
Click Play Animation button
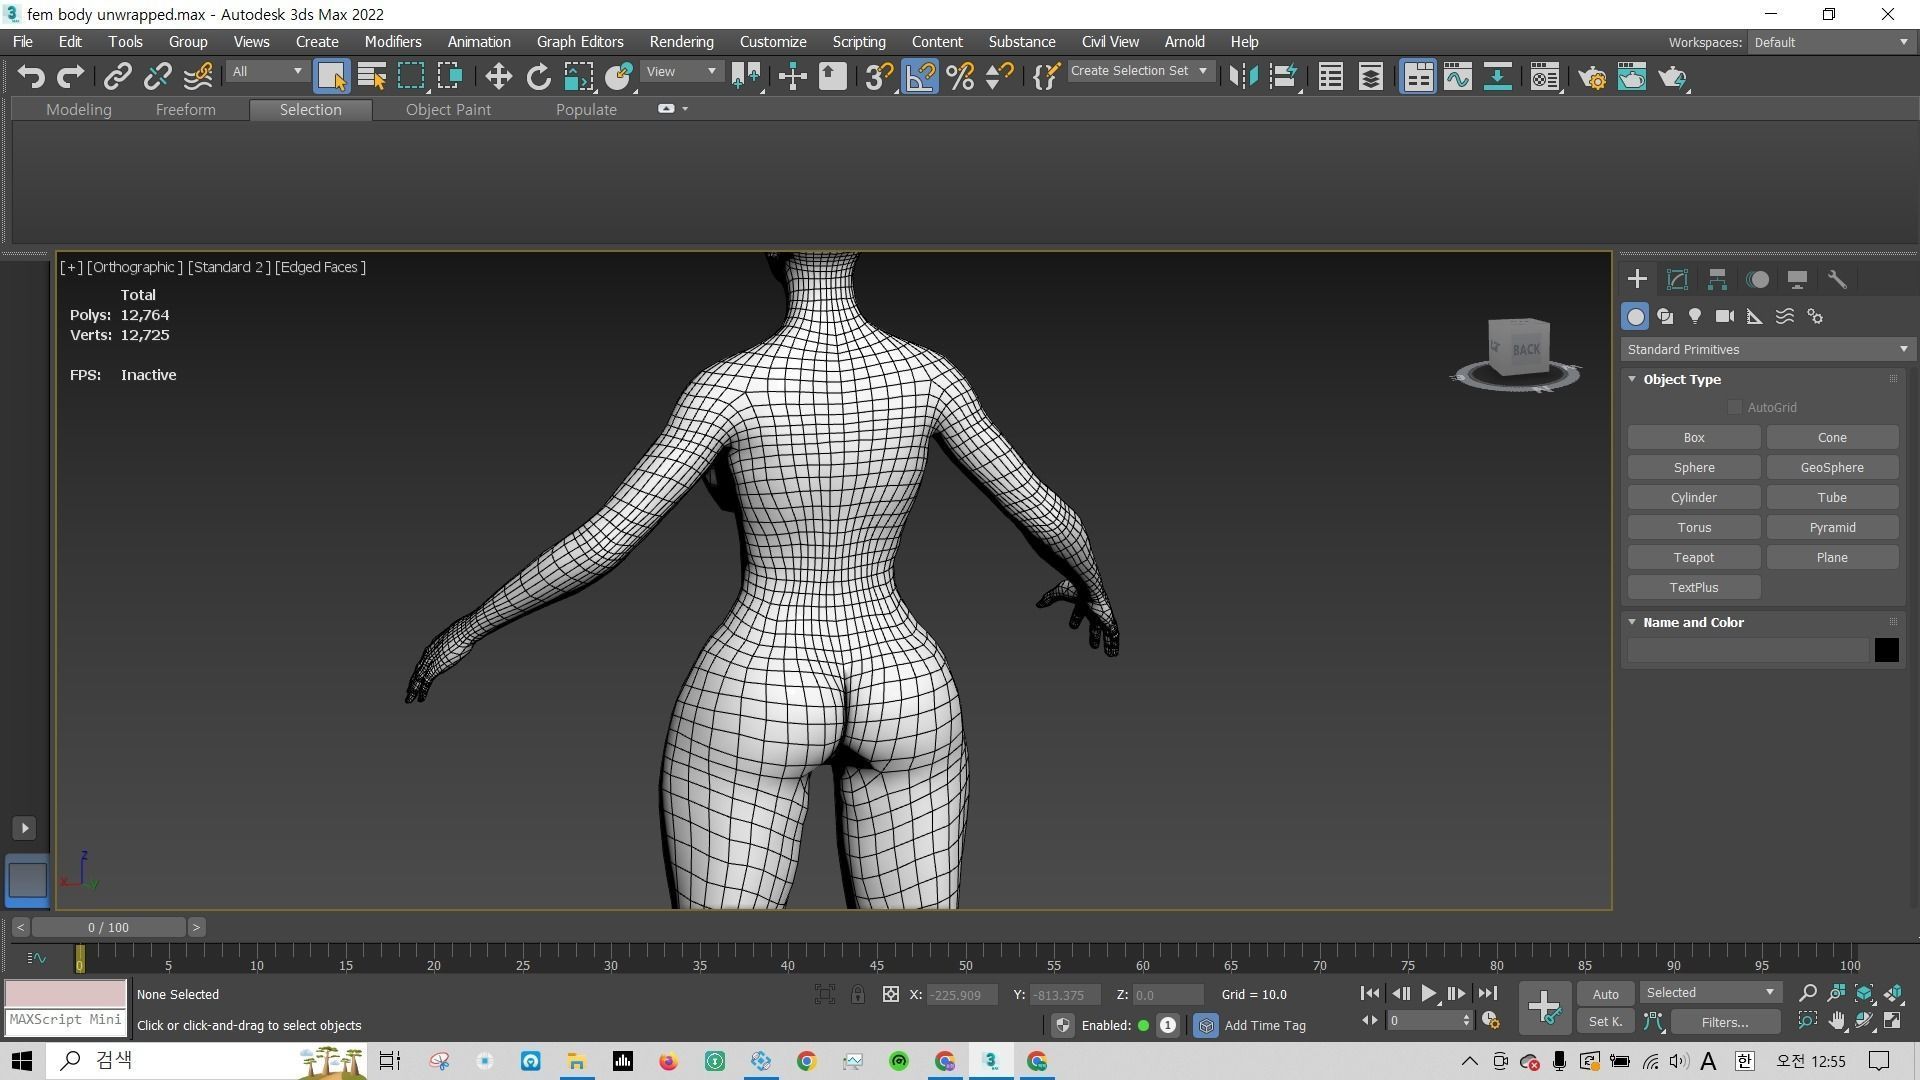[x=1428, y=994]
